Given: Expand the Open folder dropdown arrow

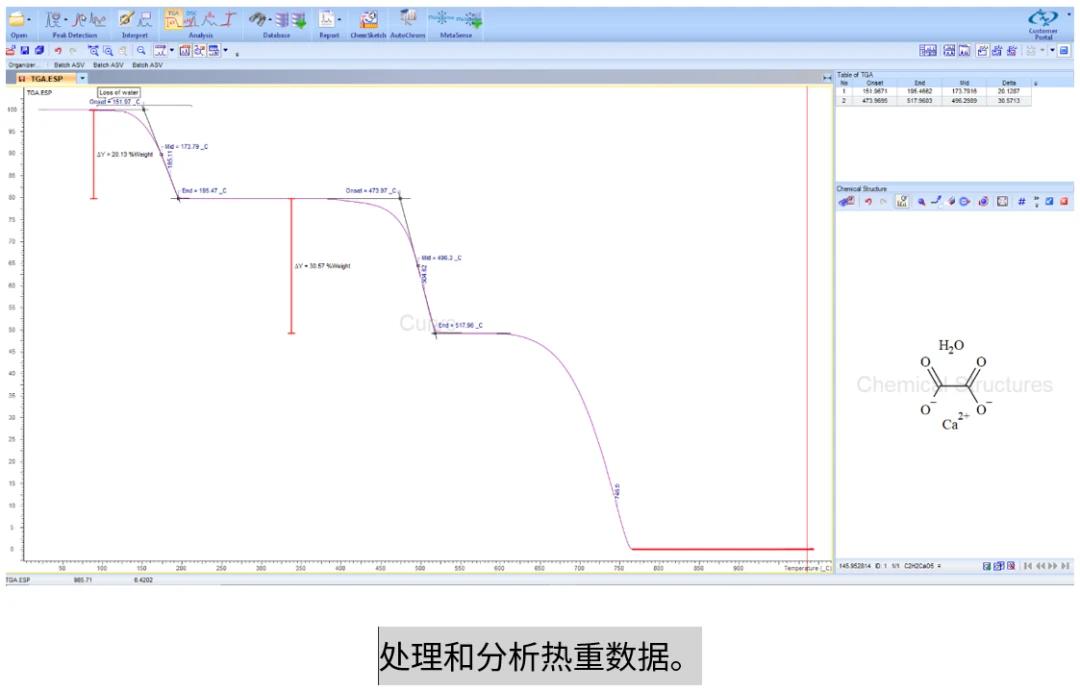Looking at the screenshot, I should [29, 20].
